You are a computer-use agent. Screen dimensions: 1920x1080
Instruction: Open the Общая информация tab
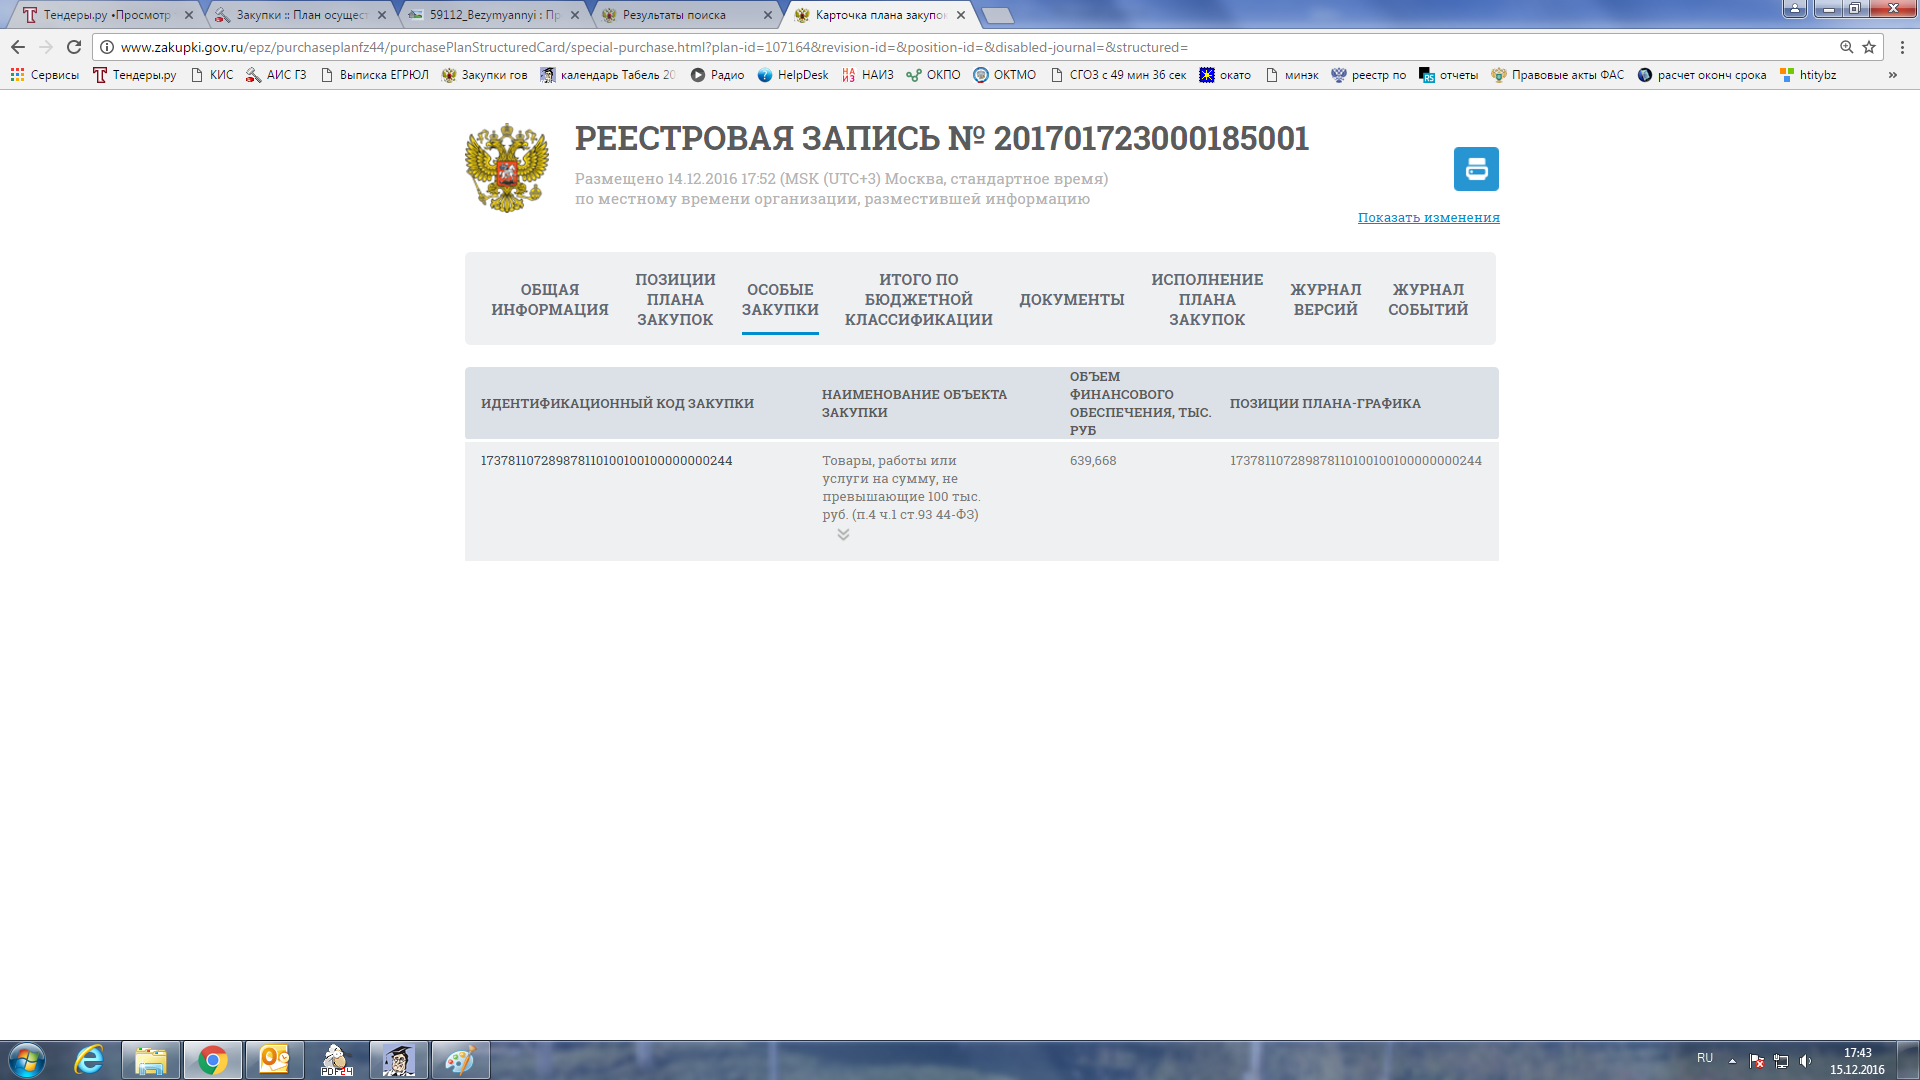point(549,299)
